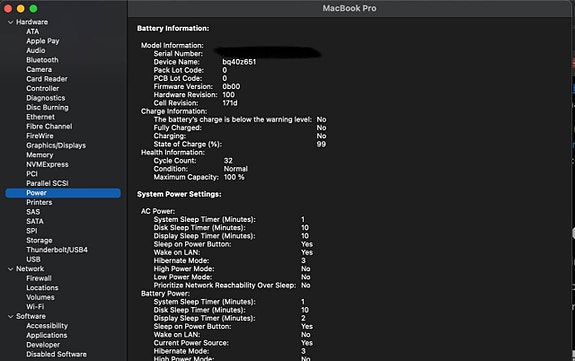This screenshot has width=575, height=361.
Task: Open Disabled Software entry
Action: 56,354
